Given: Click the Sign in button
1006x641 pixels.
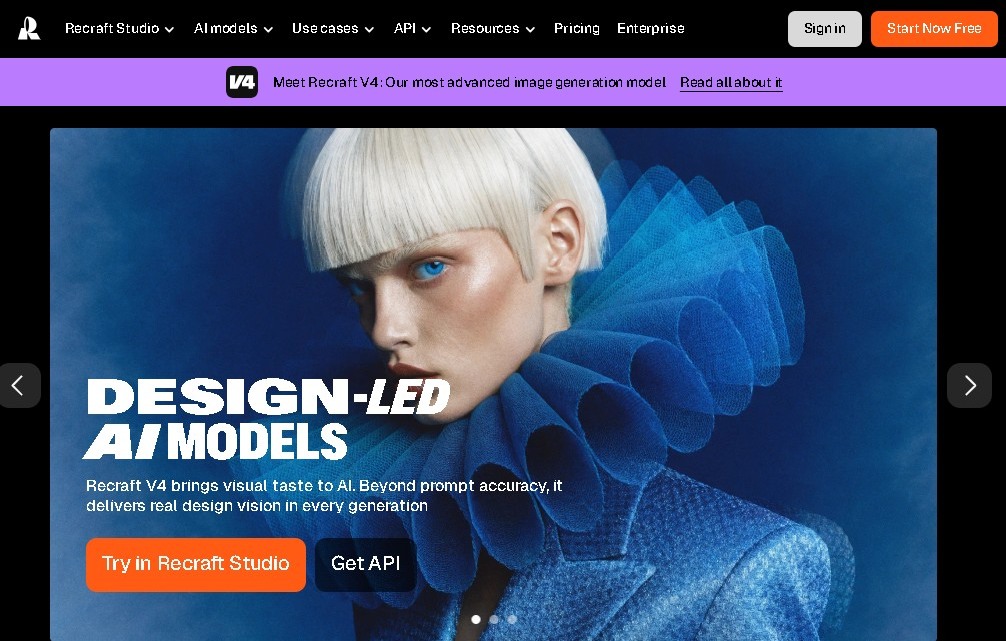Looking at the screenshot, I should pyautogui.click(x=824, y=29).
